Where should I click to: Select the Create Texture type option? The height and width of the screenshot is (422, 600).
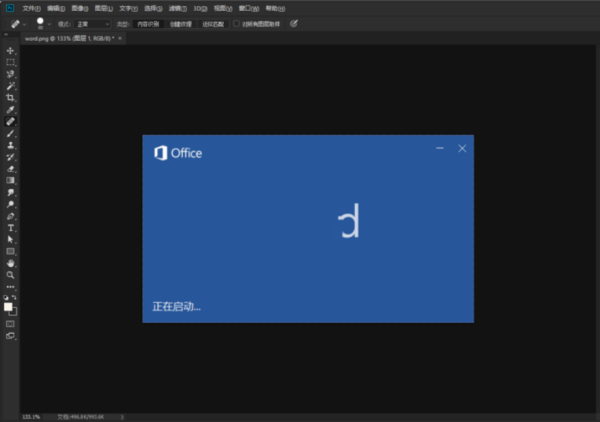[x=181, y=24]
